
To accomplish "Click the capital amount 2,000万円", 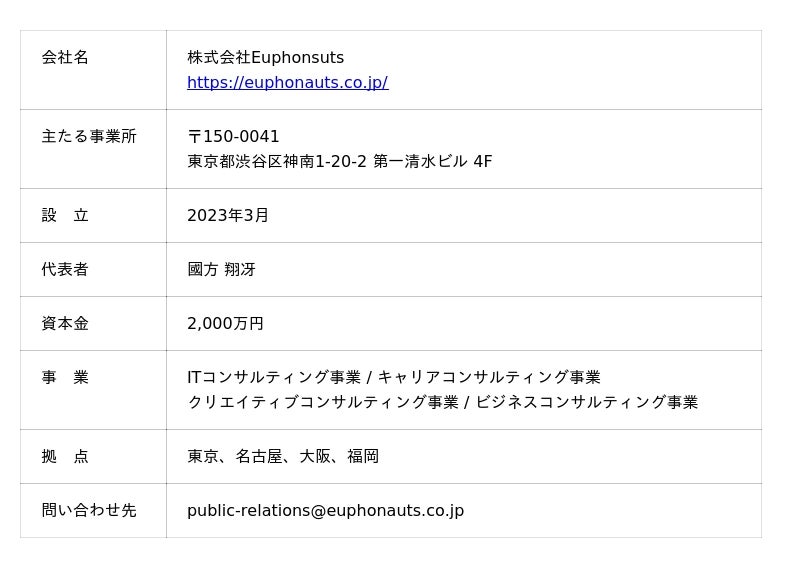I will [x=225, y=324].
